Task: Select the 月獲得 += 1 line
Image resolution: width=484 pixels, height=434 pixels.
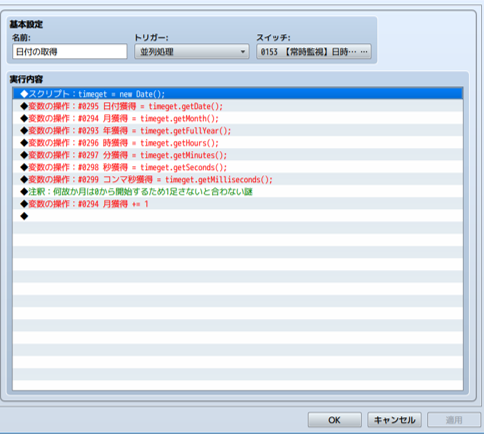Action: click(x=238, y=204)
